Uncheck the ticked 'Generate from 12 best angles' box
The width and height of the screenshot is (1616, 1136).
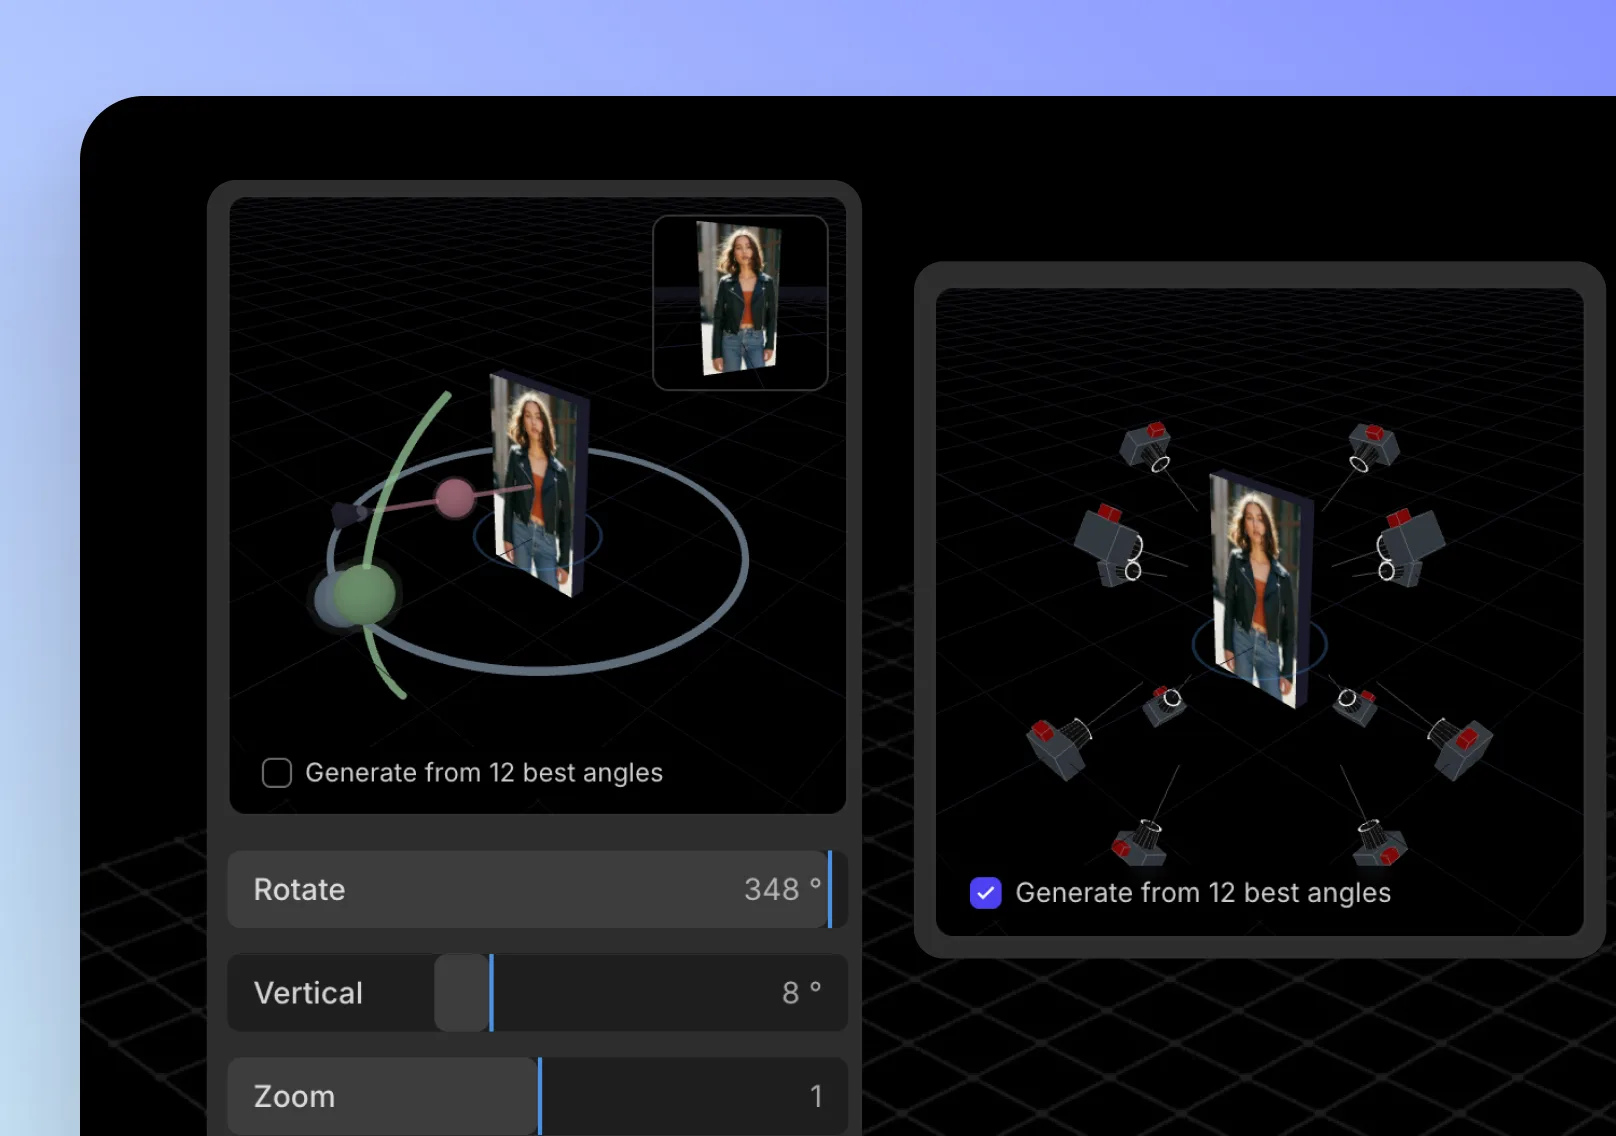point(985,893)
